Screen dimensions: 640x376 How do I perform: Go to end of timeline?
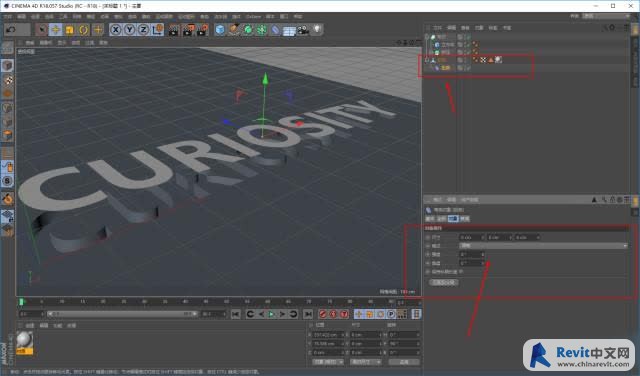click(308, 314)
